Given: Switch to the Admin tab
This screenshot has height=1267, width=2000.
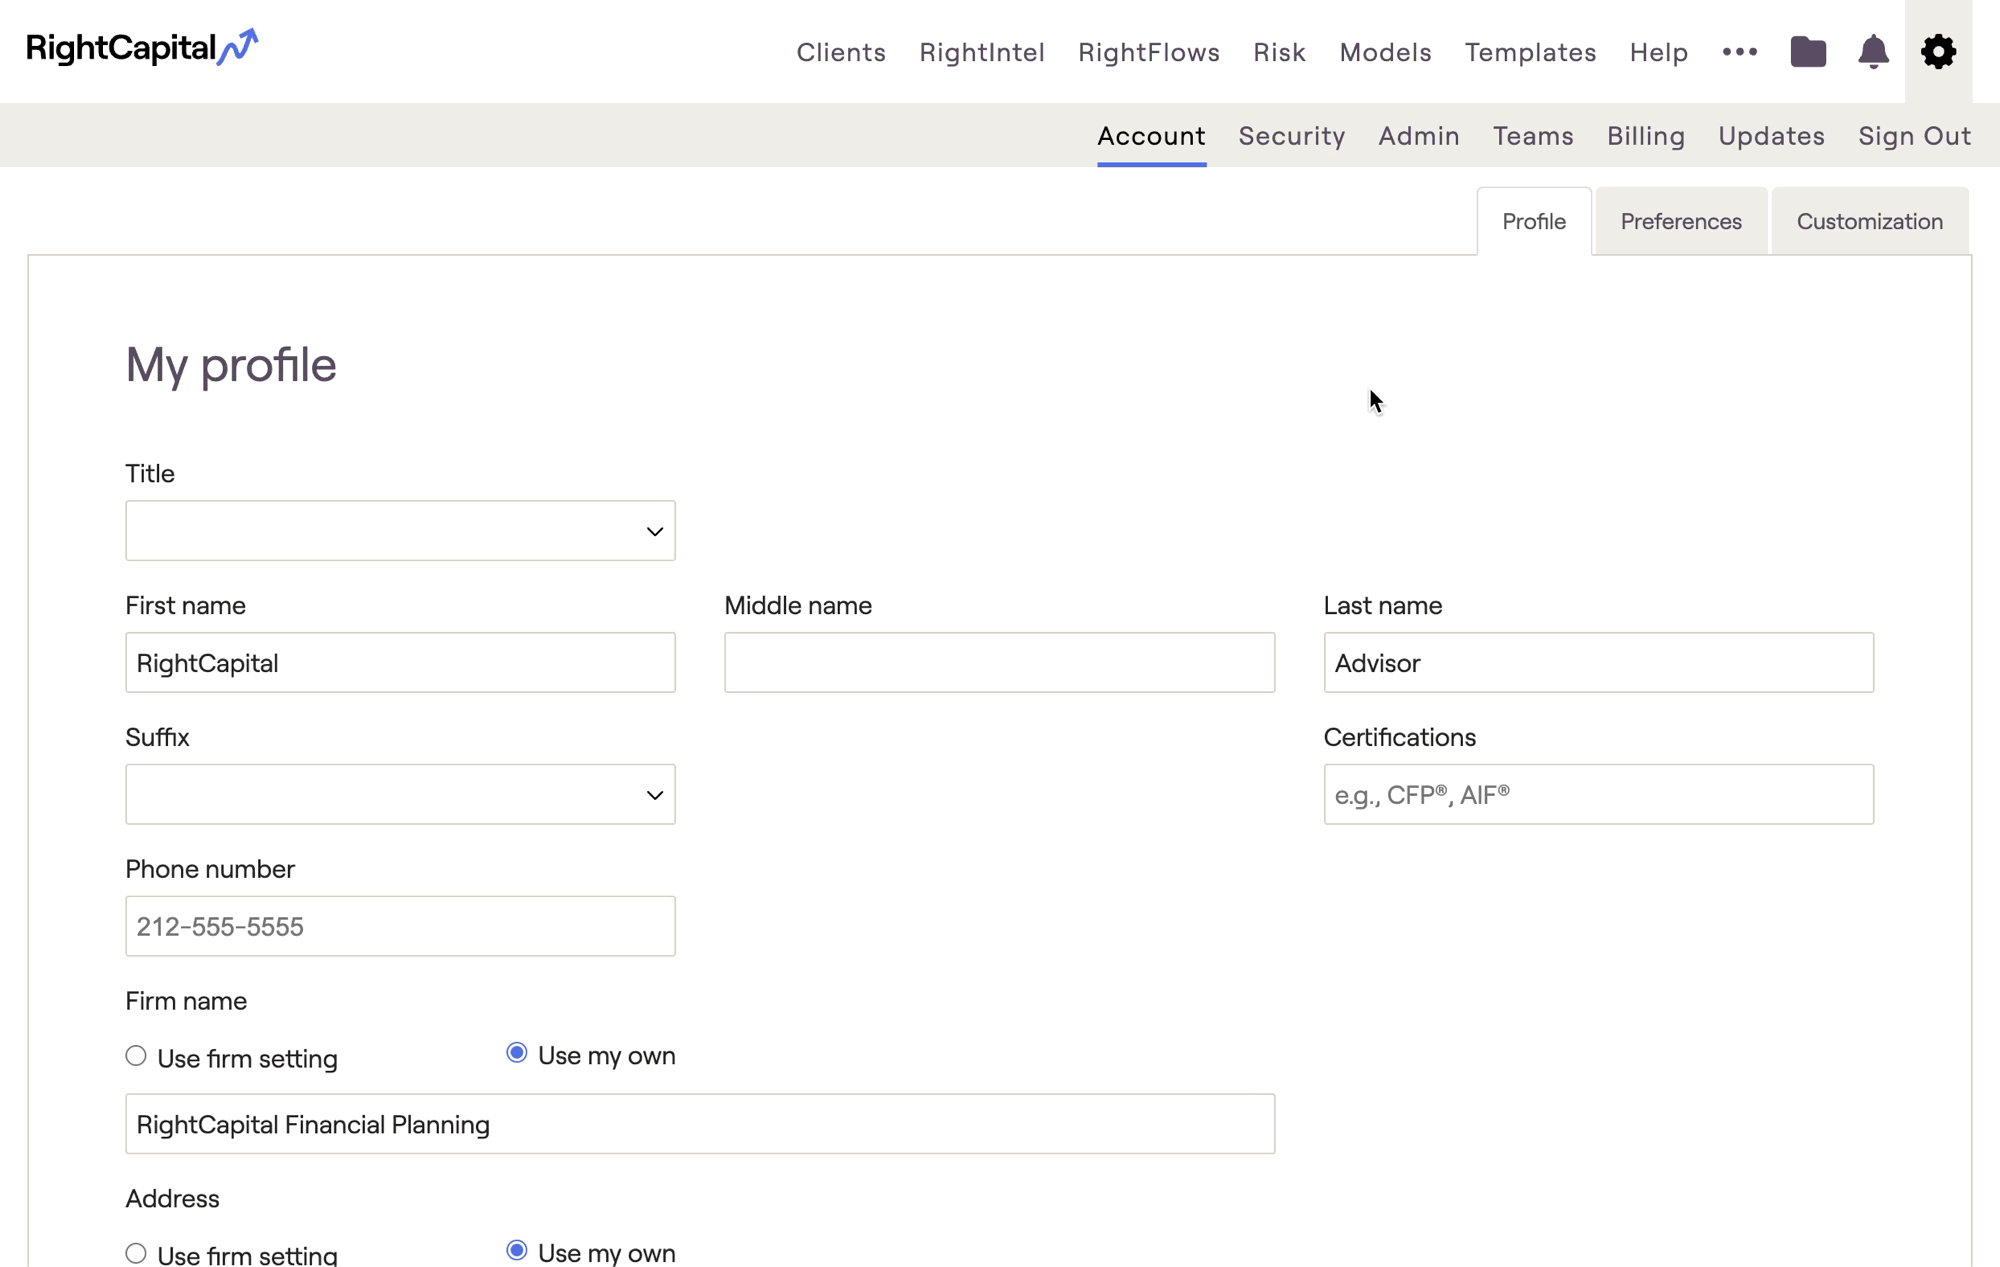Looking at the screenshot, I should click(x=1419, y=136).
